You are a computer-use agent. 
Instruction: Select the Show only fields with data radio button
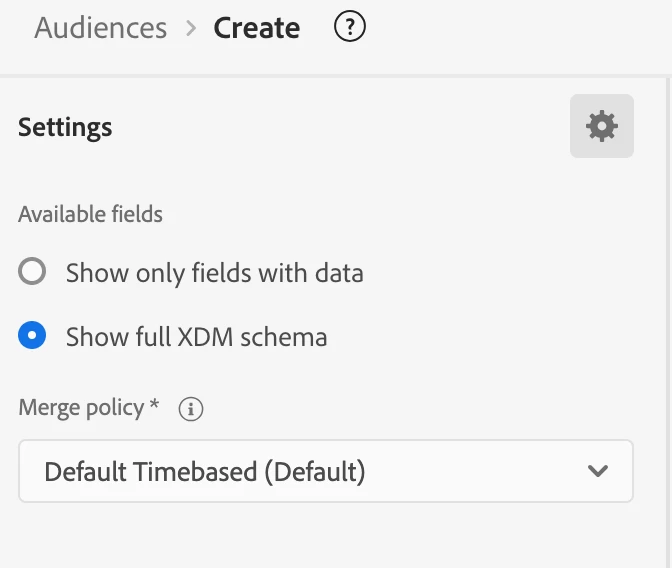[33, 272]
